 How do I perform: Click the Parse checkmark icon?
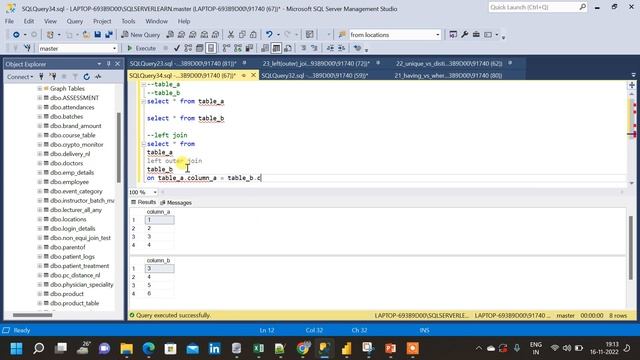click(177, 48)
